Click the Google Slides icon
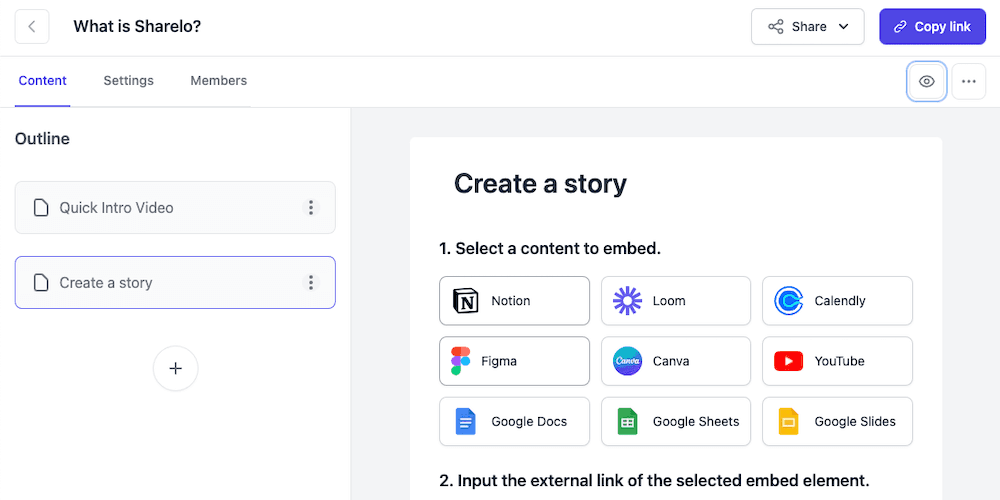Image resolution: width=1000 pixels, height=500 pixels. [789, 422]
